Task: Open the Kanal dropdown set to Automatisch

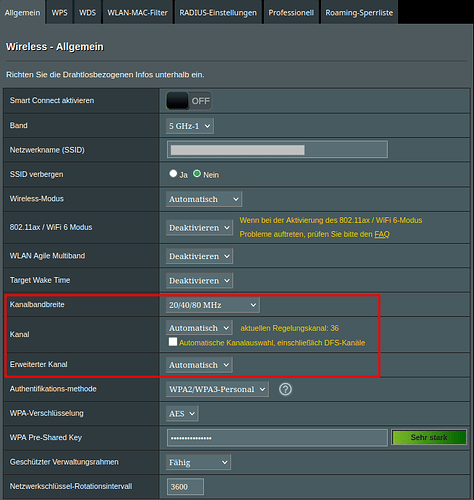Action: (x=199, y=328)
